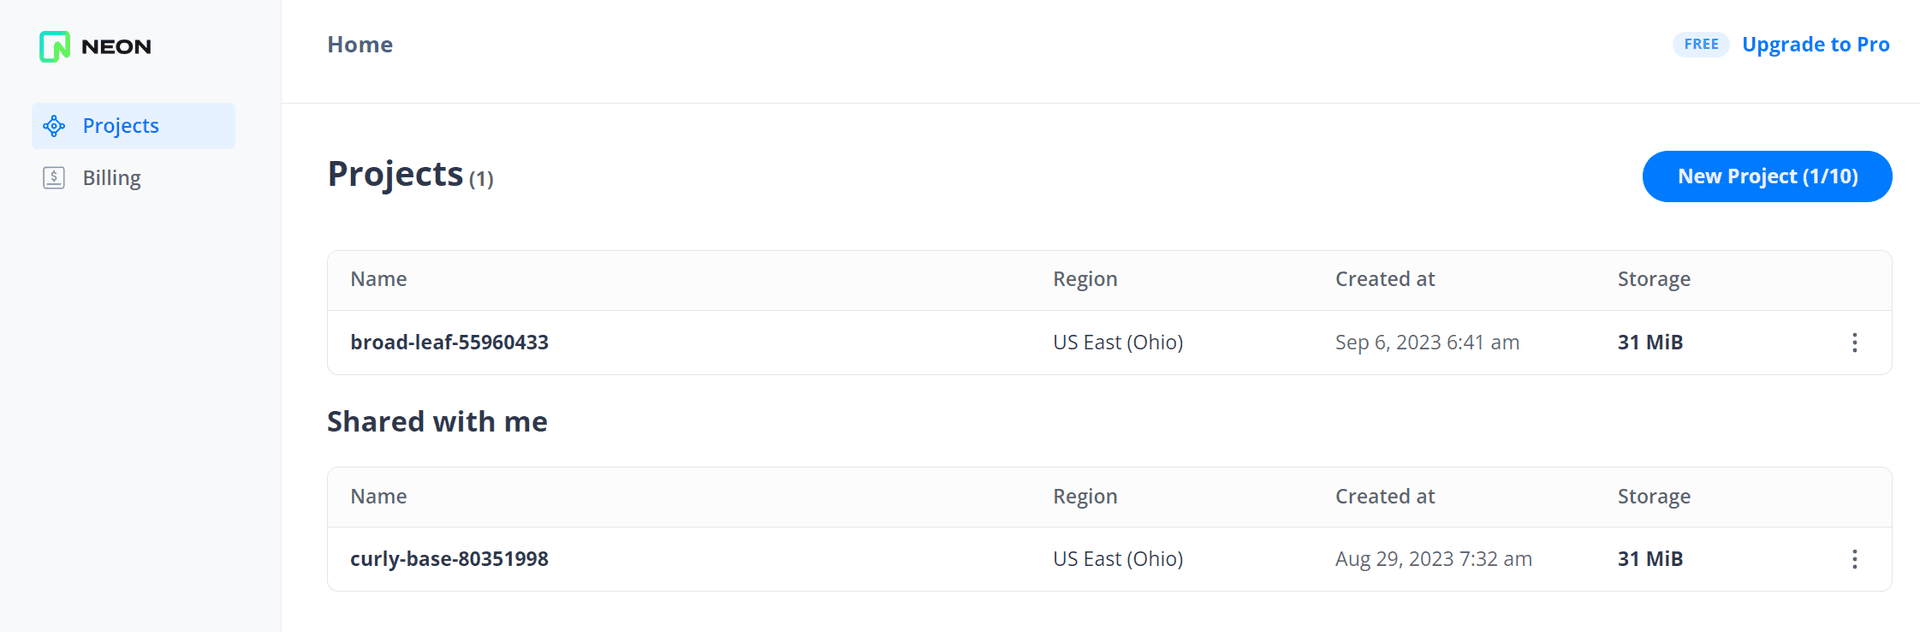Viewport: 1920px width, 632px height.
Task: Click Created at header in Shared table
Action: pyautogui.click(x=1385, y=496)
